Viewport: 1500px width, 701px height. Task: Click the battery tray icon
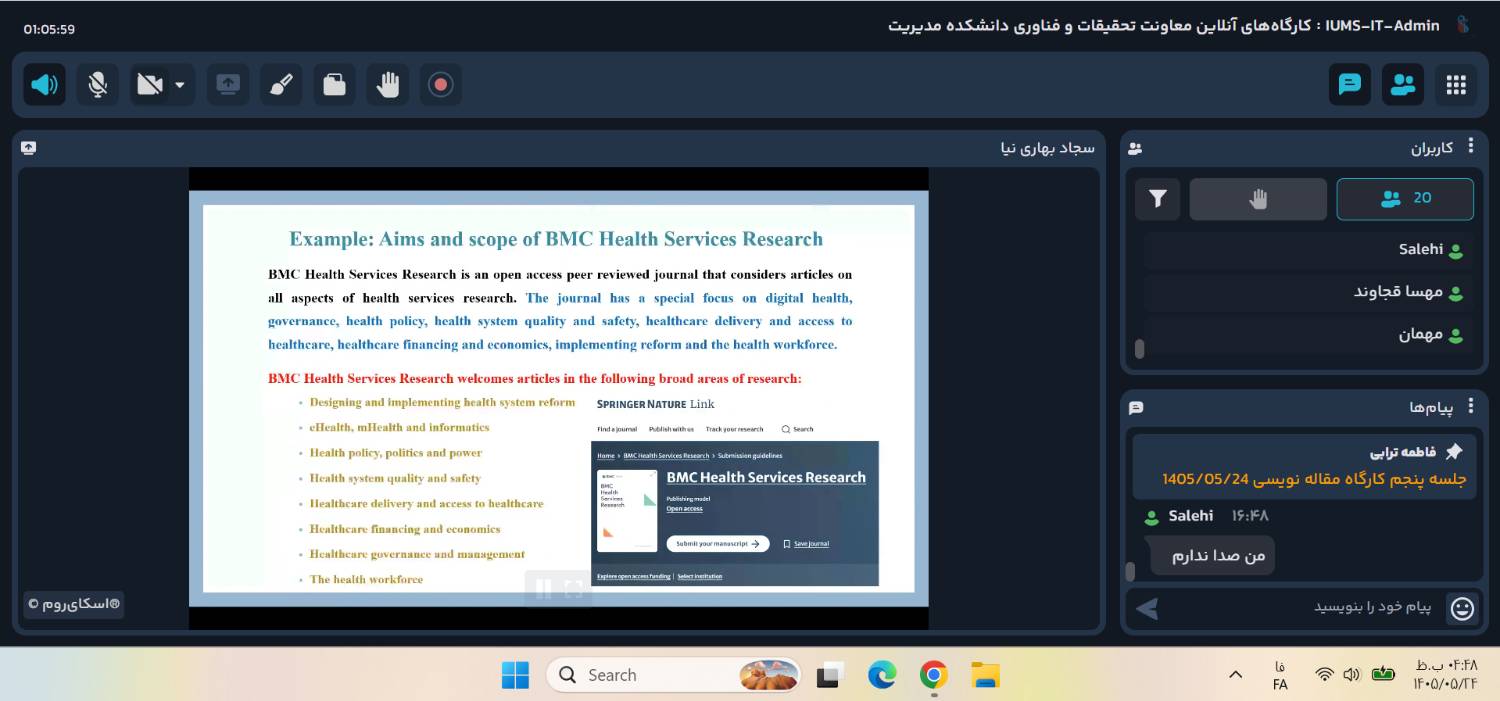[1383, 675]
